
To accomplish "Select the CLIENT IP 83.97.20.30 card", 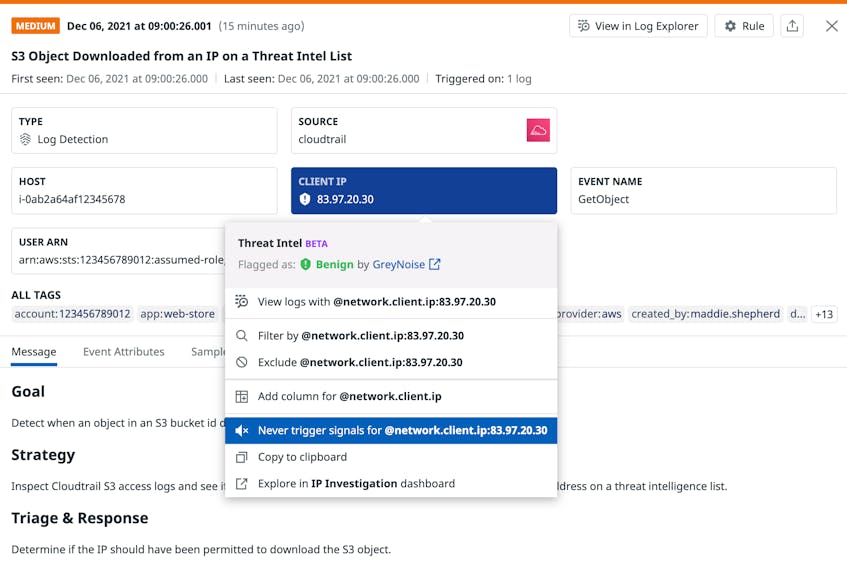I will [x=424, y=191].
